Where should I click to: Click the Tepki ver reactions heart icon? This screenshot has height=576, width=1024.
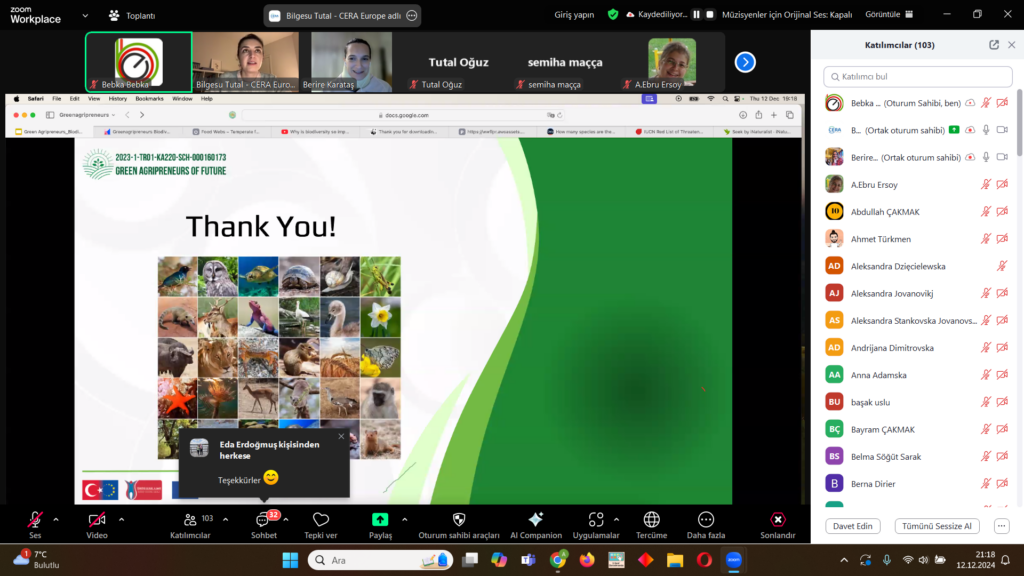321,520
